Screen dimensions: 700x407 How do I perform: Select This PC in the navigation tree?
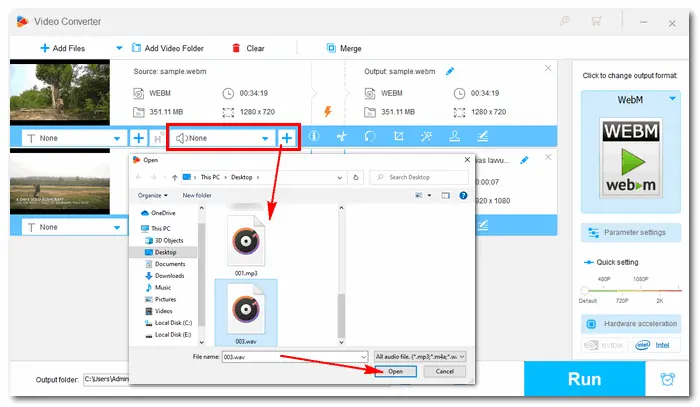[x=156, y=228]
